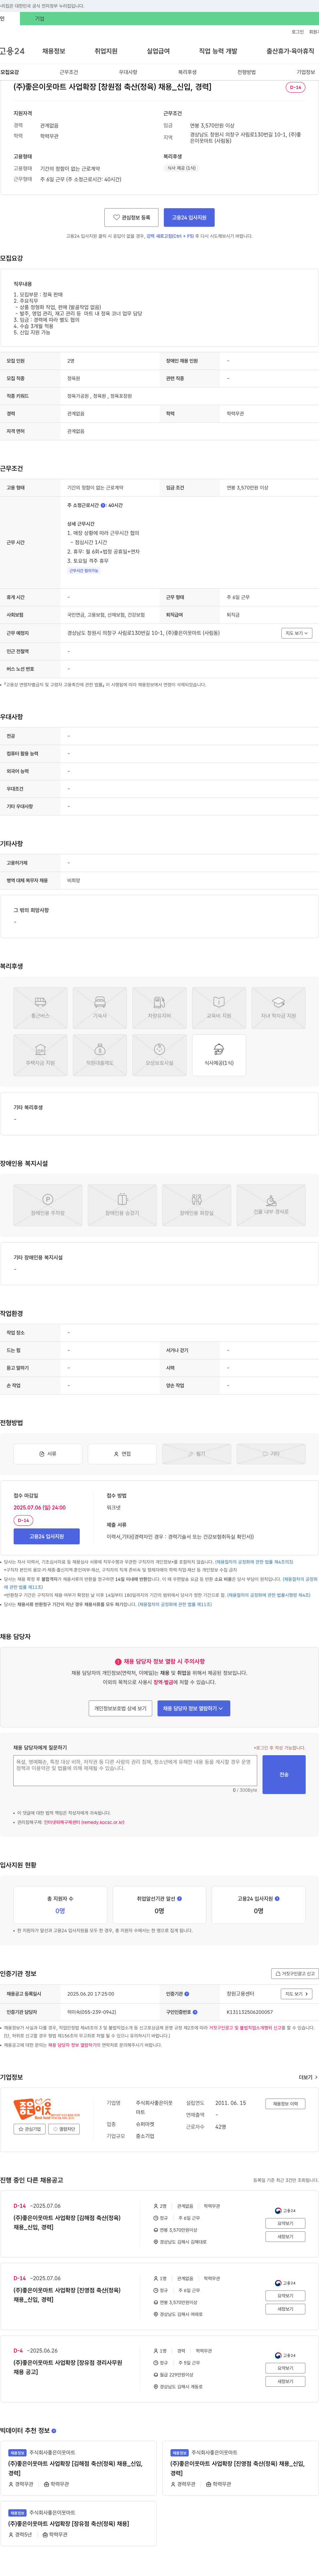Click 더보기 in the 기업정보 section
Image resolution: width=319 pixels, height=2576 pixels.
click(x=308, y=2077)
